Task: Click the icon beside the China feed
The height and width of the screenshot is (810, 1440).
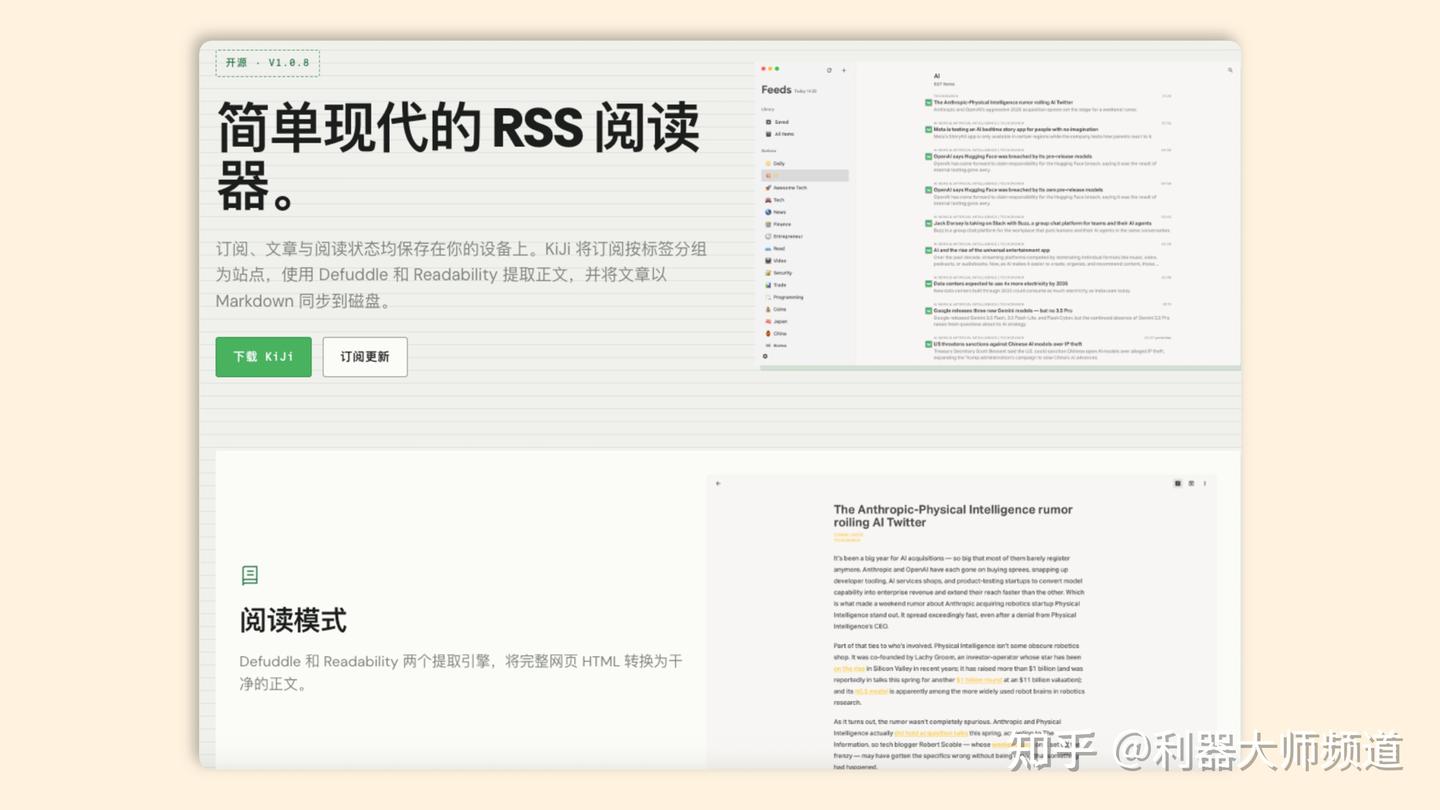Action: pyautogui.click(x=768, y=334)
